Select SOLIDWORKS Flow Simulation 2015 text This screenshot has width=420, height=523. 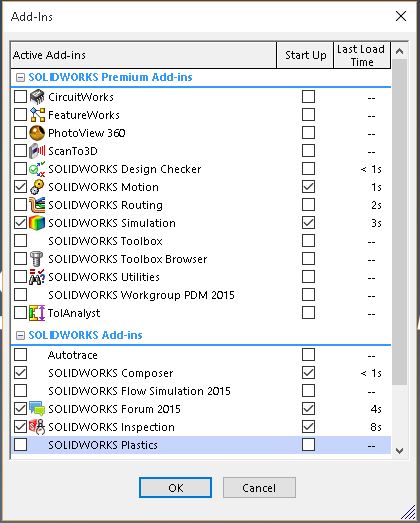pos(139,391)
